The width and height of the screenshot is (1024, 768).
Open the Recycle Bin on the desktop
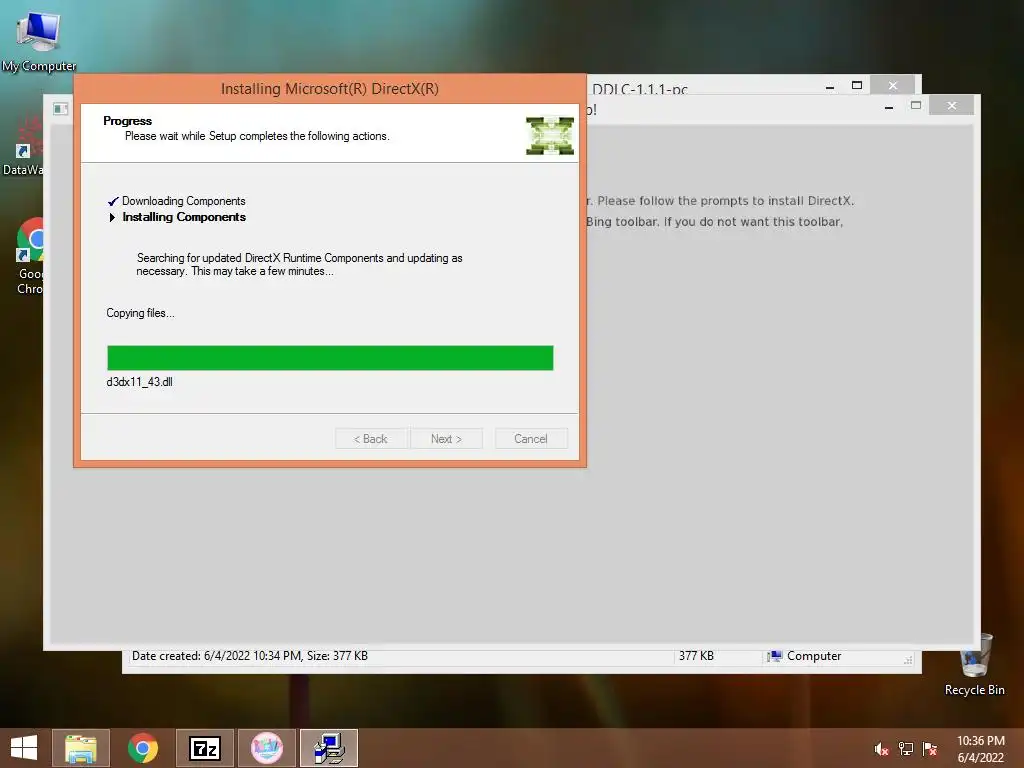click(974, 665)
